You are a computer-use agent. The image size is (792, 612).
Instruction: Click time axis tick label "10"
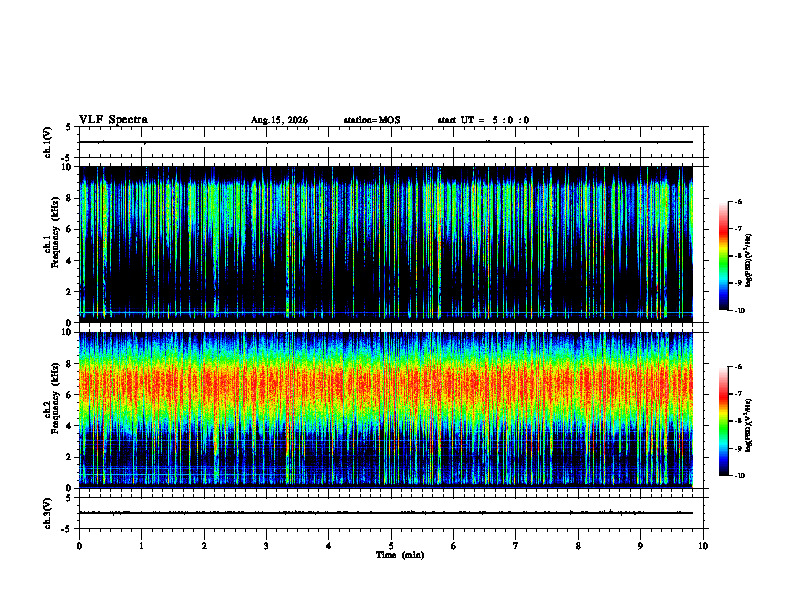[x=703, y=546]
